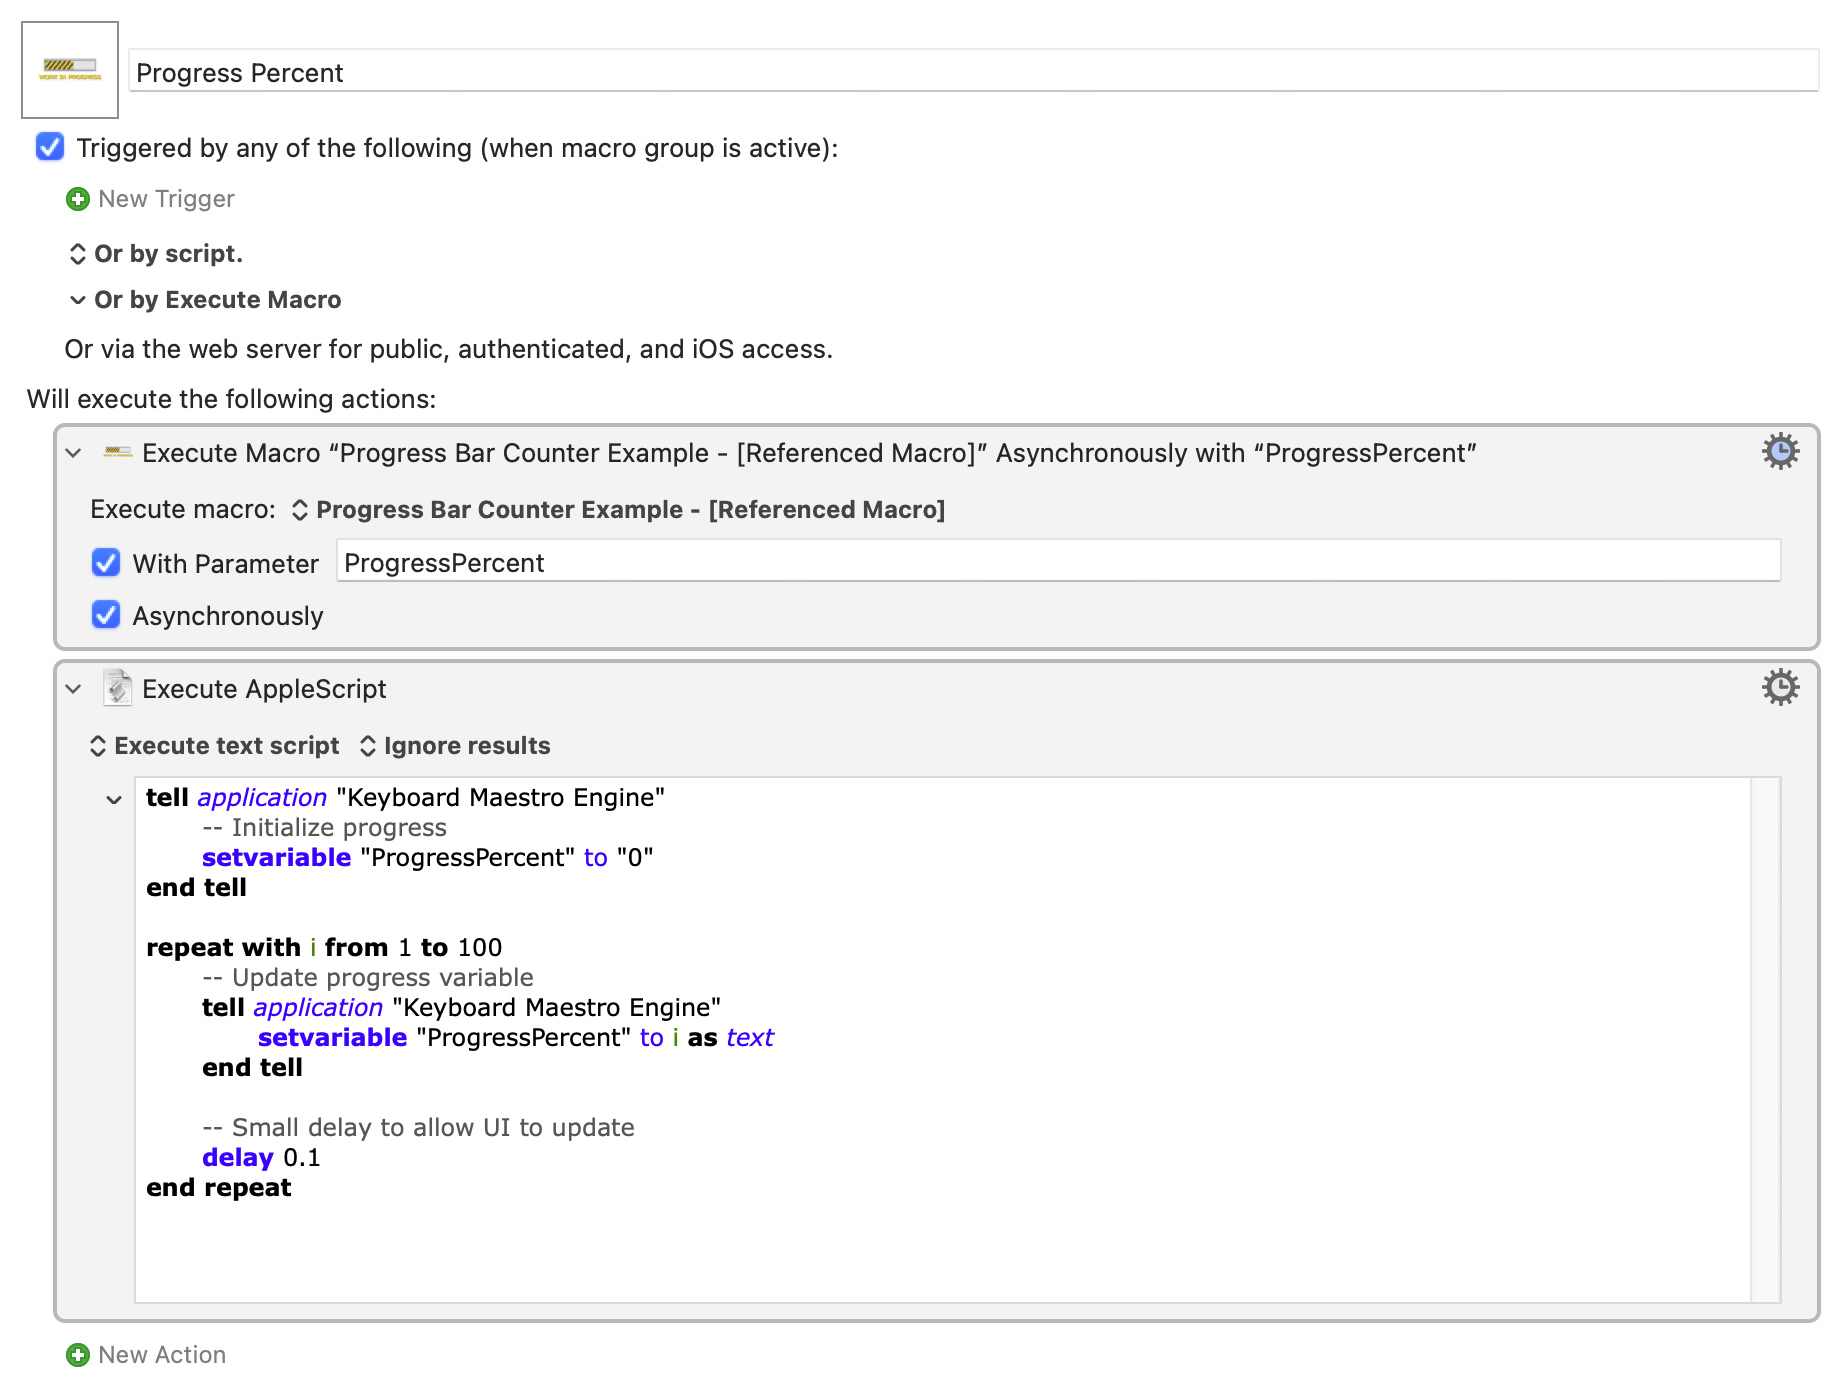Image resolution: width=1842 pixels, height=1388 pixels.
Task: Click the green New Action plus icon
Action: (x=77, y=1355)
